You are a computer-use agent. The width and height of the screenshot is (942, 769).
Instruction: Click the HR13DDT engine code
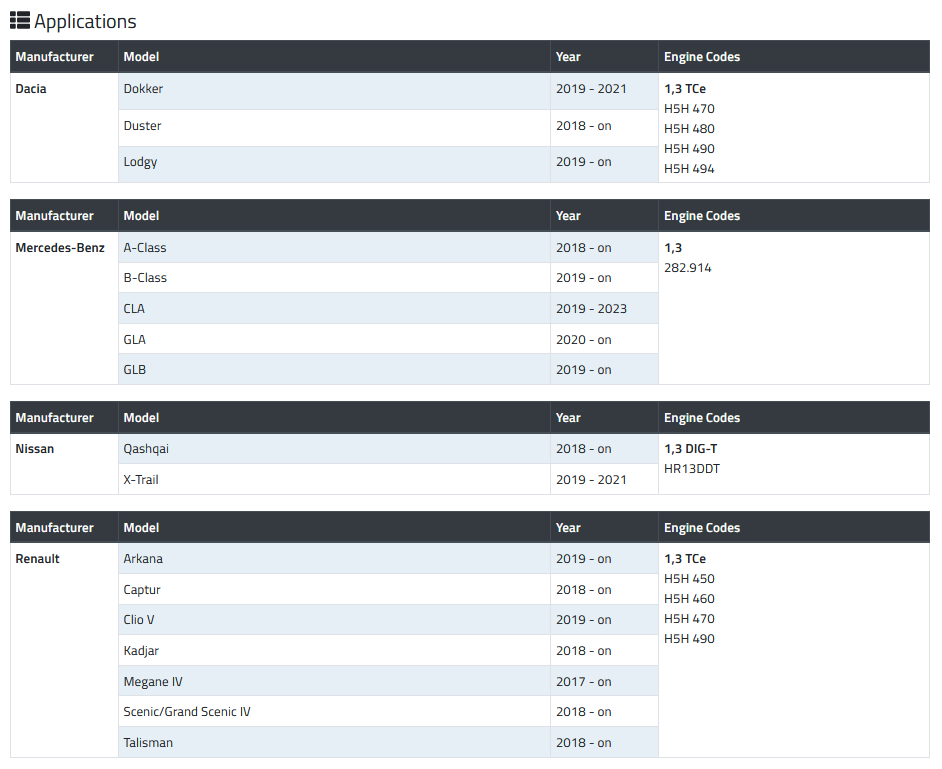click(x=692, y=469)
